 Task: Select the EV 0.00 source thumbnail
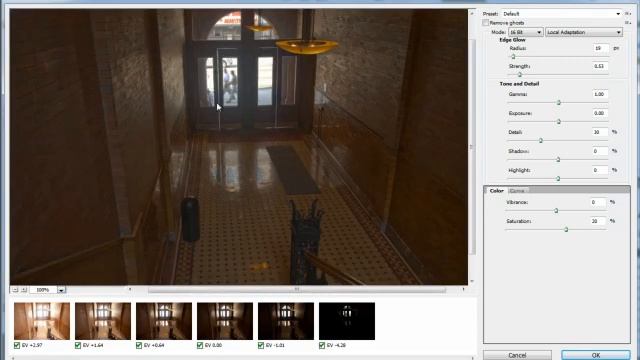225,321
